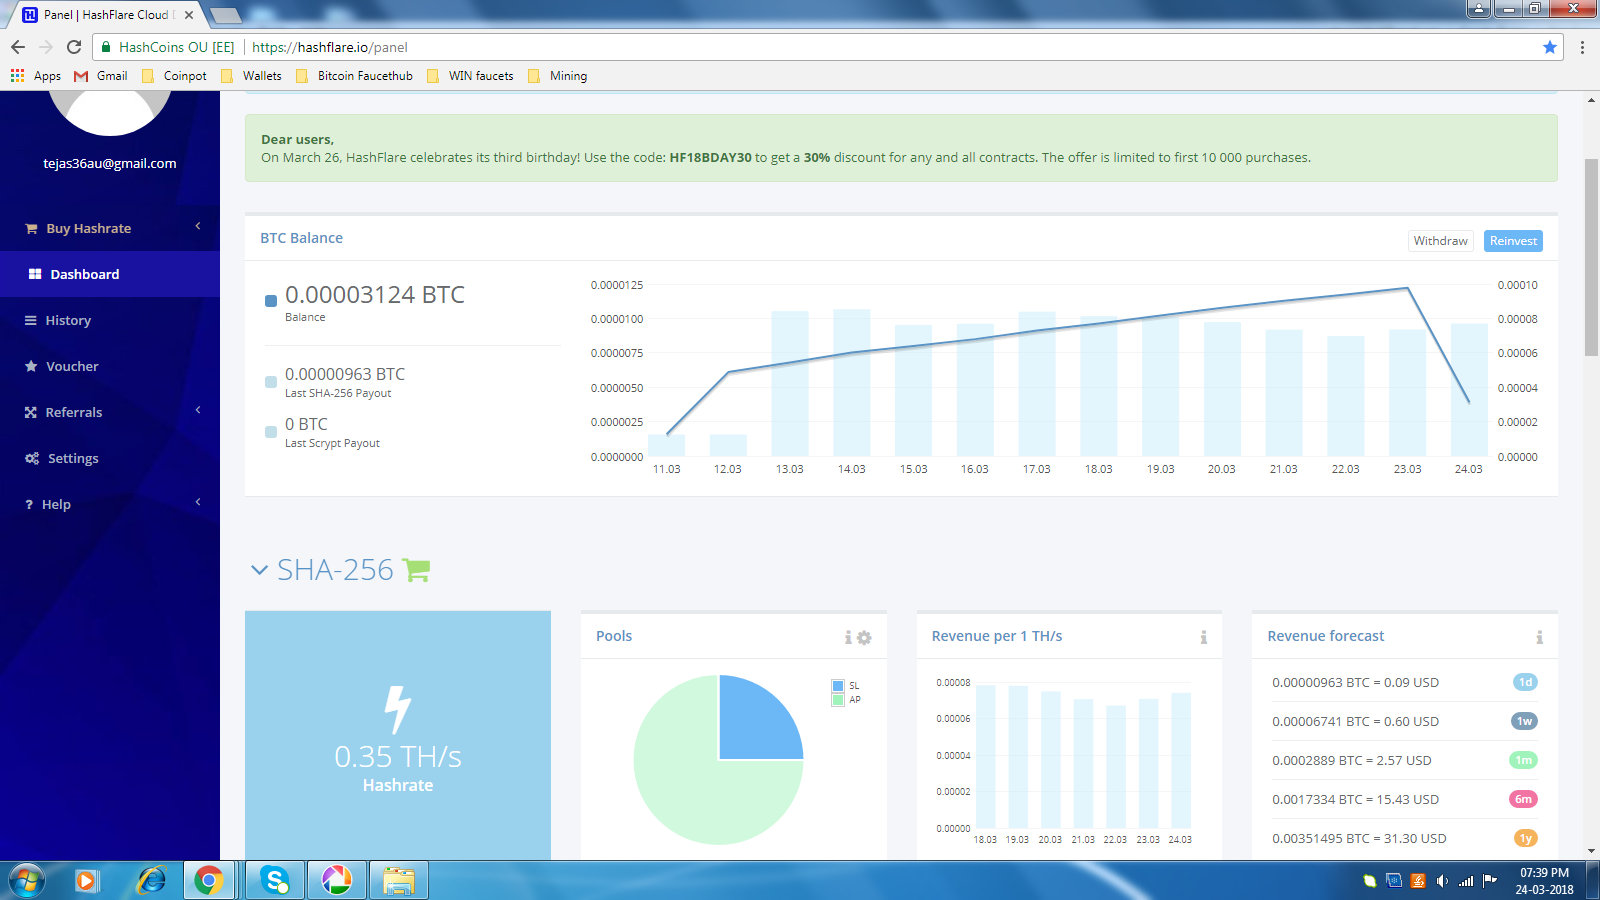The width and height of the screenshot is (1600, 900).
Task: Click the page vertical scrollbar thumb
Action: (1591, 257)
